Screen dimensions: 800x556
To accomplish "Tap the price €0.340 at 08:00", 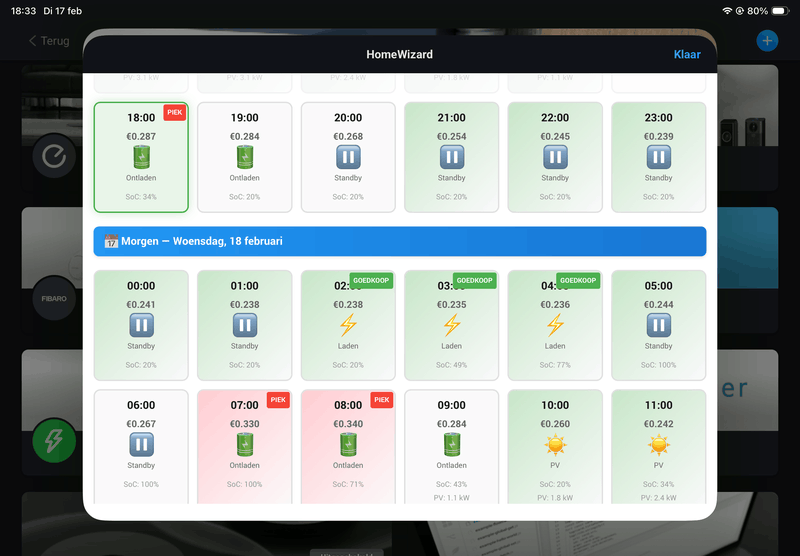I will (348, 424).
